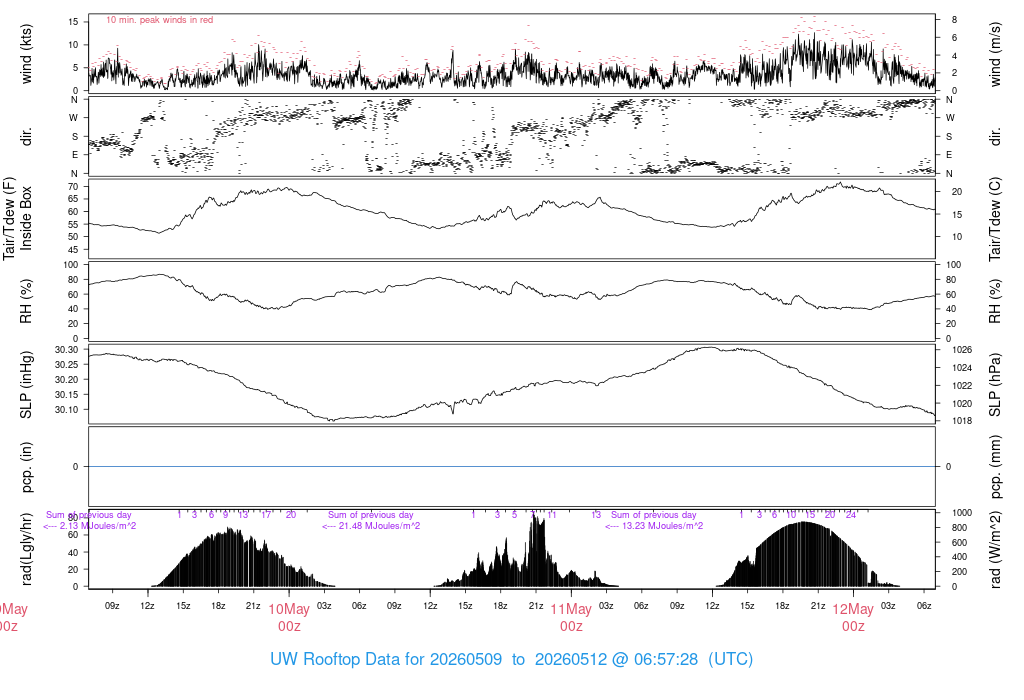Click the wind (m/s) right axis label
The width and height of the screenshot is (1024, 700).
(995, 54)
